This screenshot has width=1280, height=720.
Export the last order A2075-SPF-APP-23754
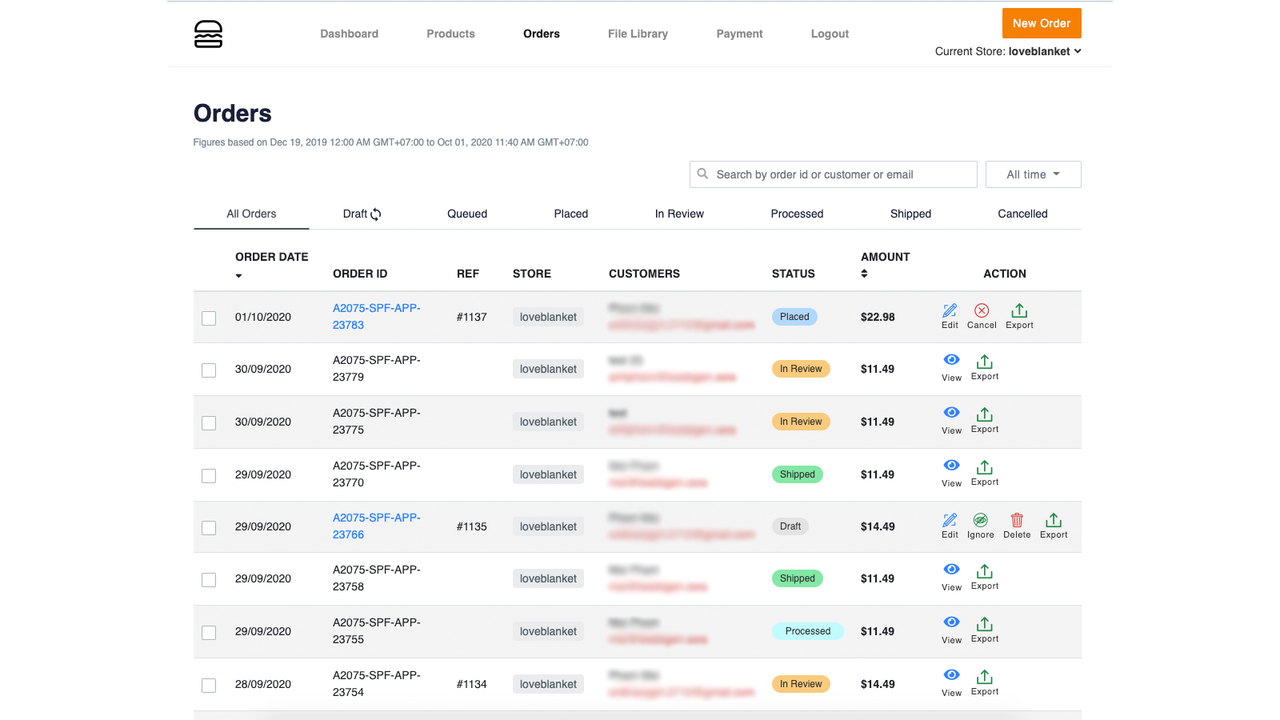pyautogui.click(x=984, y=681)
